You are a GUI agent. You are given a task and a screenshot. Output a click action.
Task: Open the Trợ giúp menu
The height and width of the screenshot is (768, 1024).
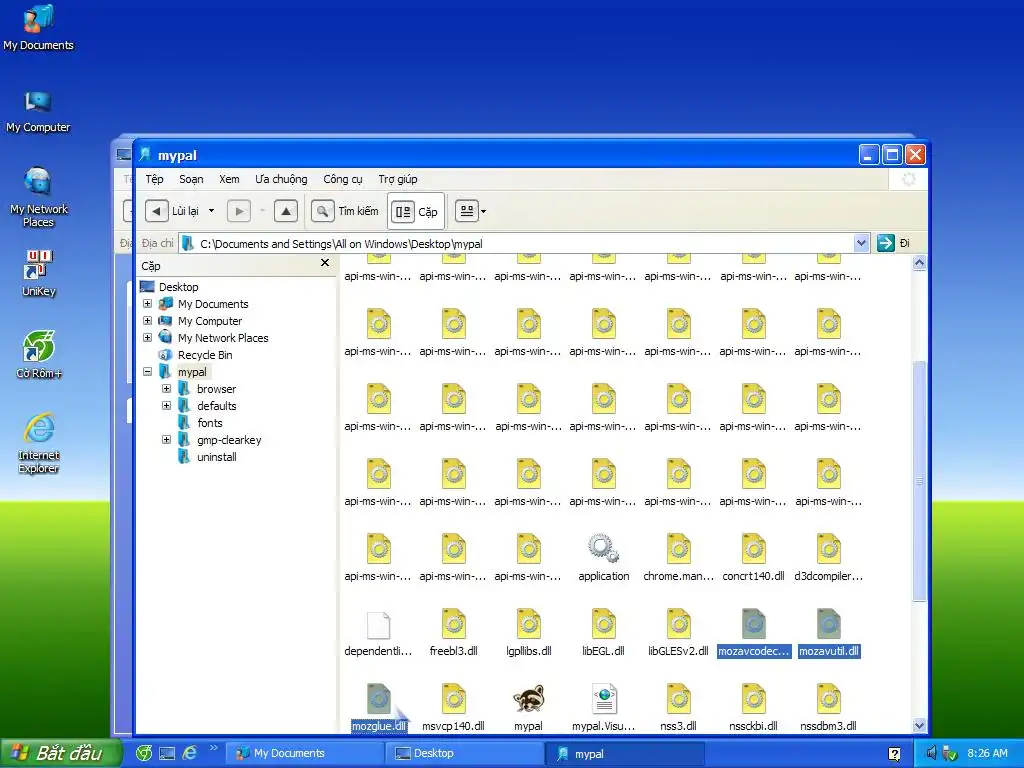tap(398, 179)
